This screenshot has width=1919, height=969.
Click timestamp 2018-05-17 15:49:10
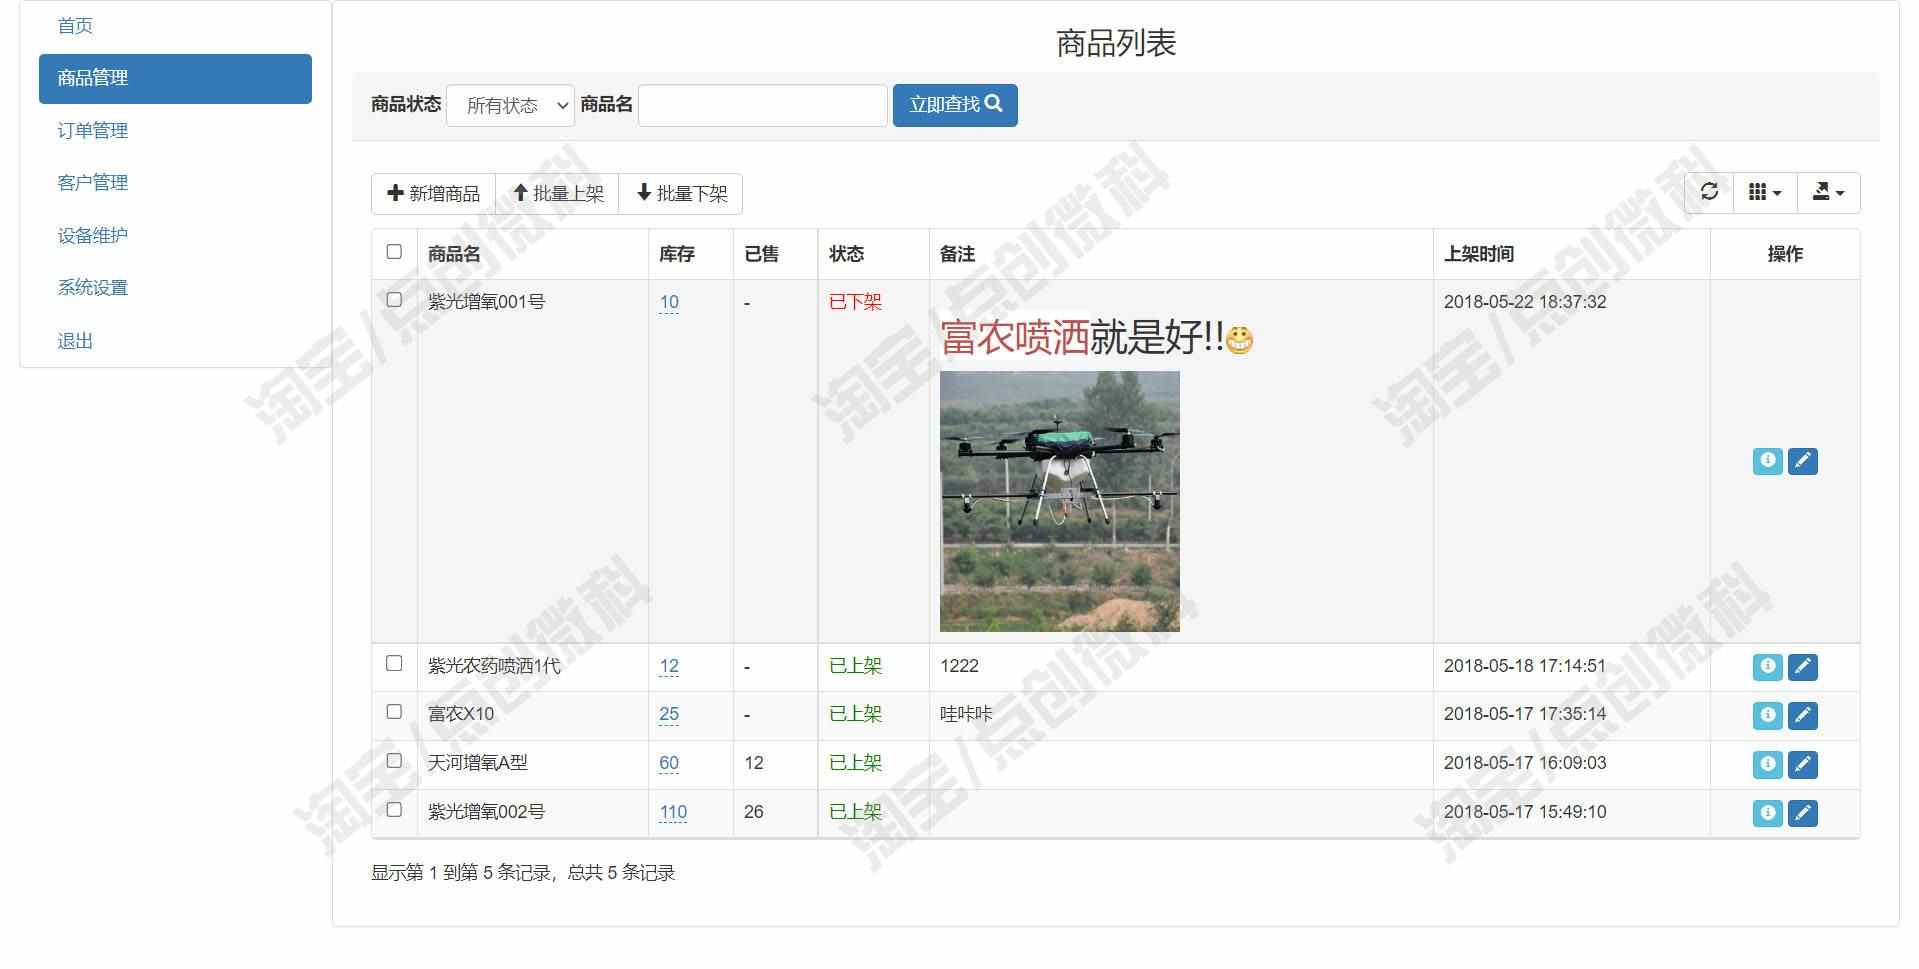(x=1525, y=812)
